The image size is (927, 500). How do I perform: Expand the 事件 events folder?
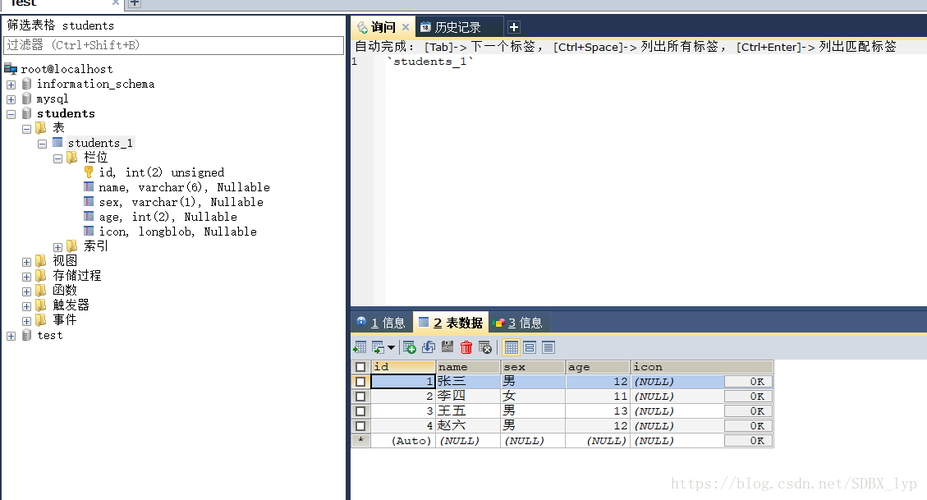point(27,321)
